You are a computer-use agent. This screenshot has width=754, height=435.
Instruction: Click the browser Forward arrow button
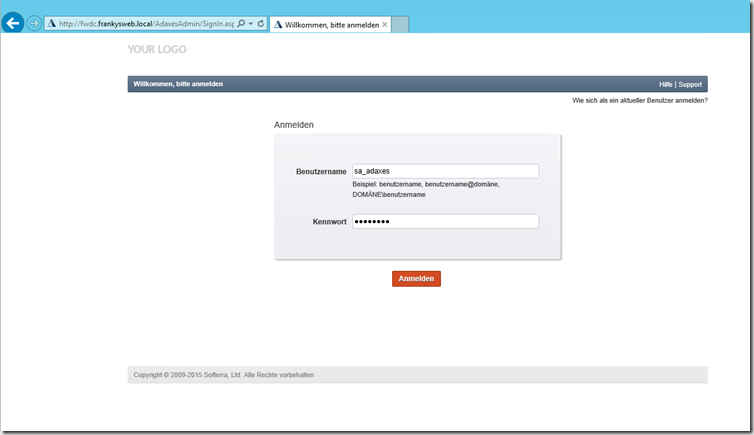[x=34, y=23]
